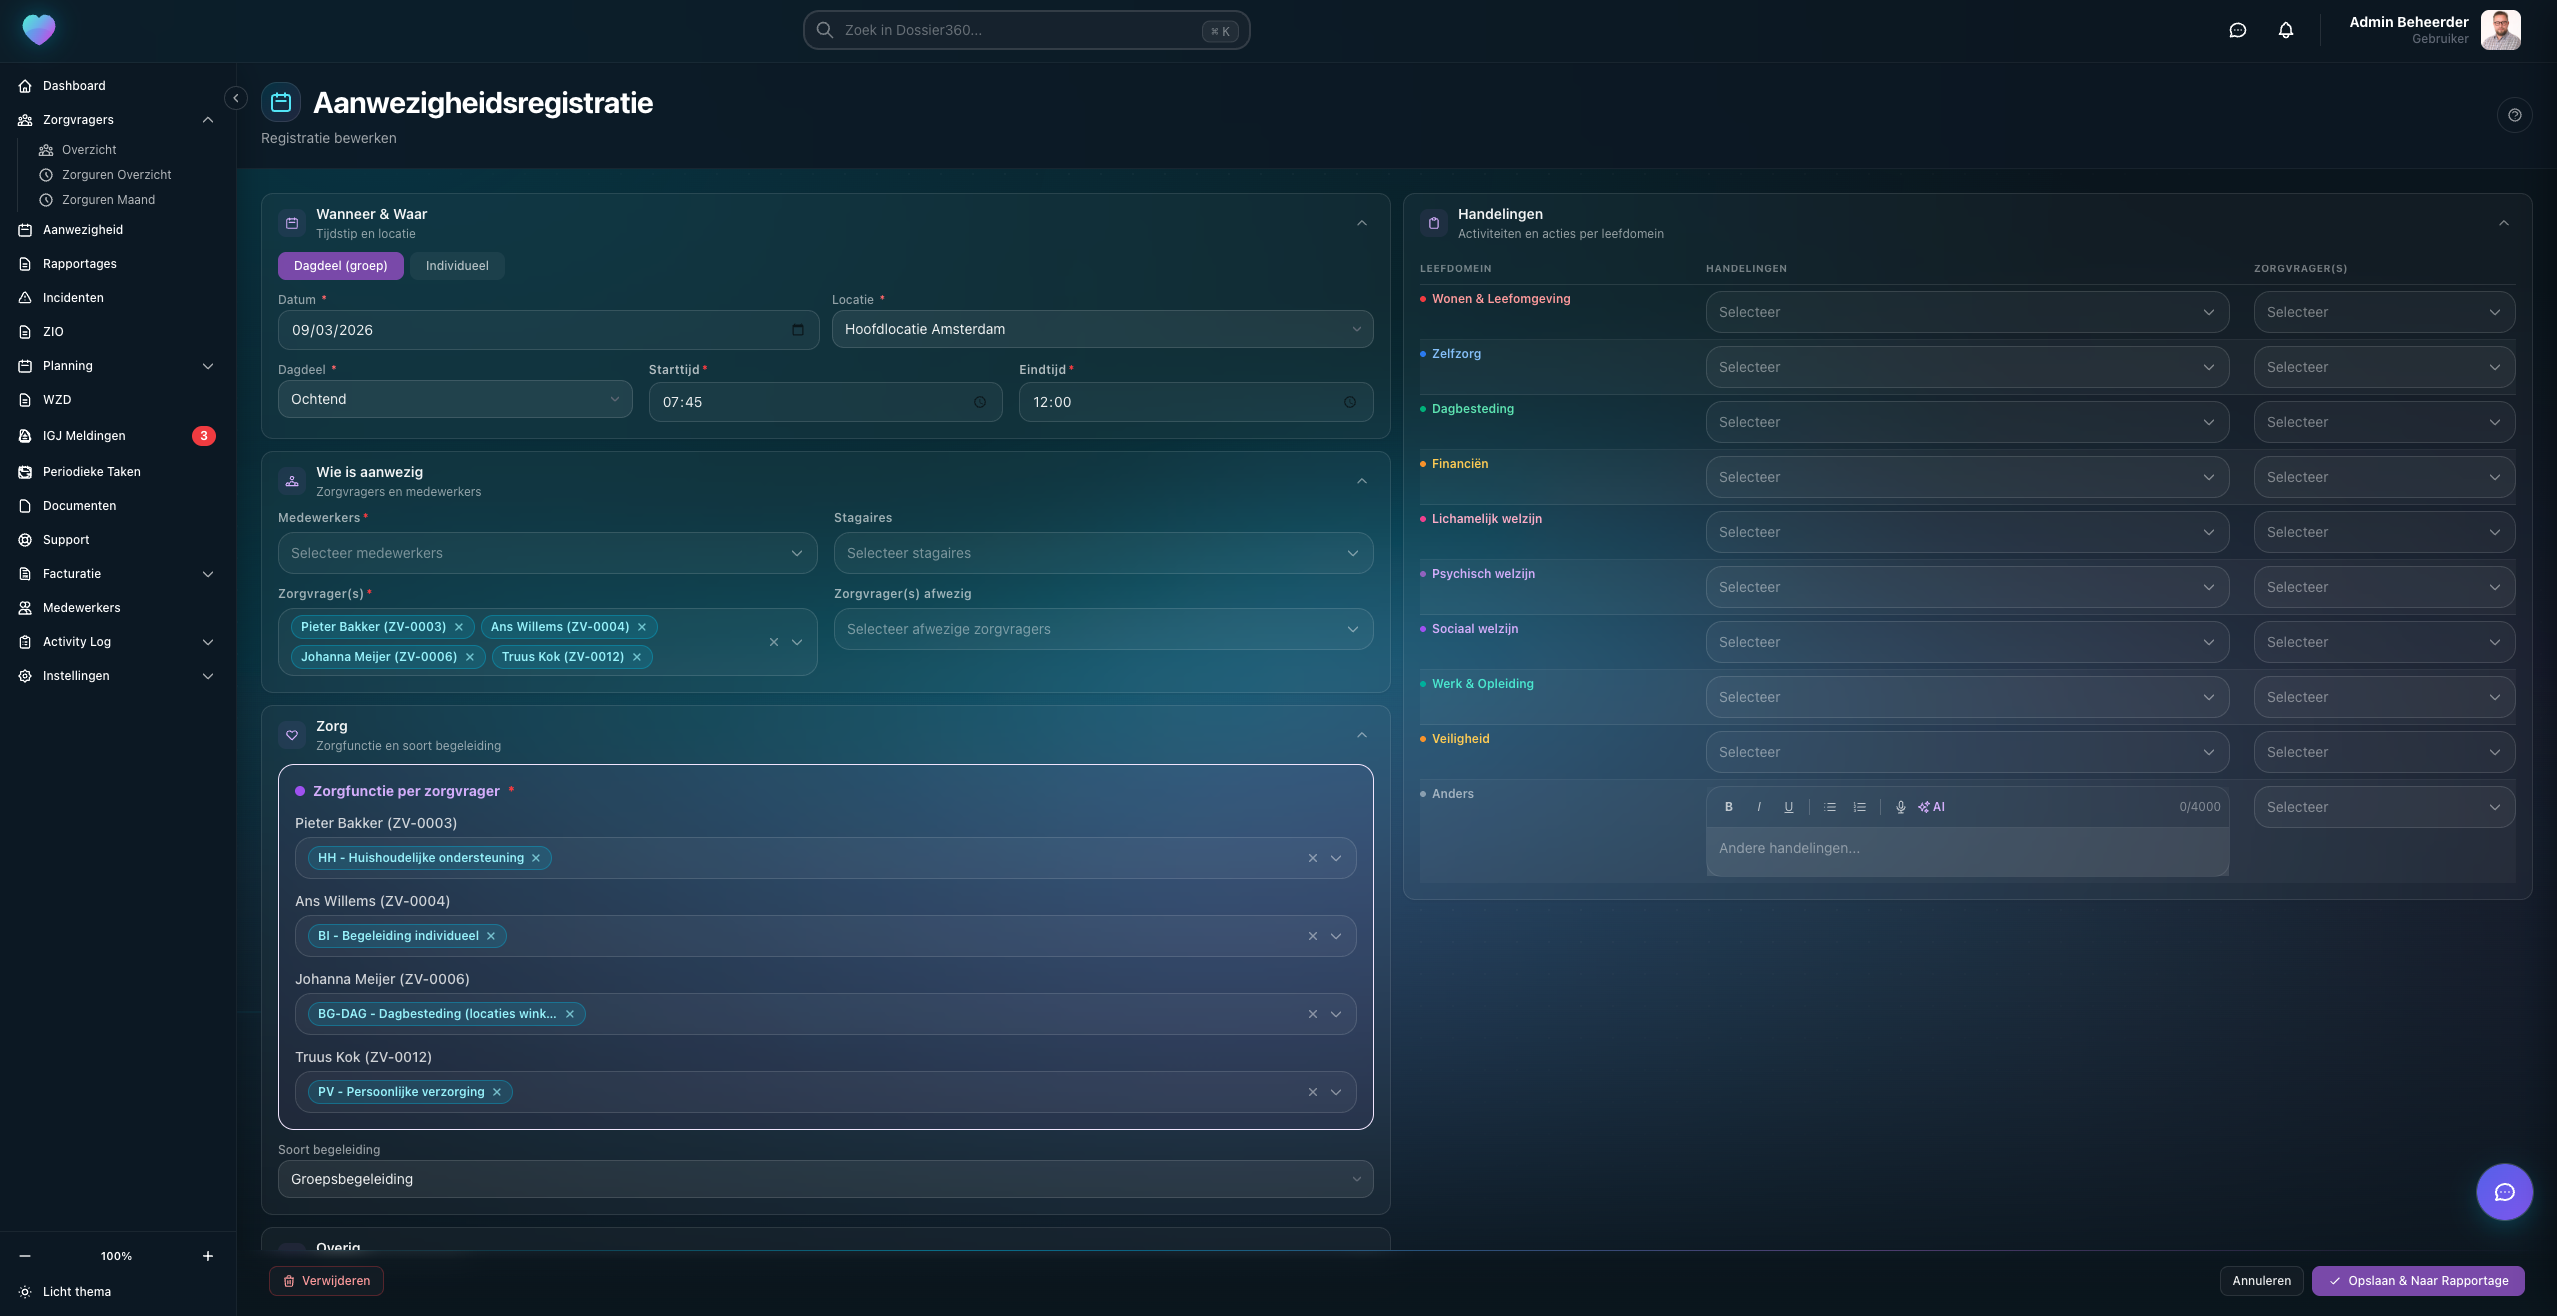
Task: Remove Ans Willems tag from Zorgvragers
Action: [642, 627]
